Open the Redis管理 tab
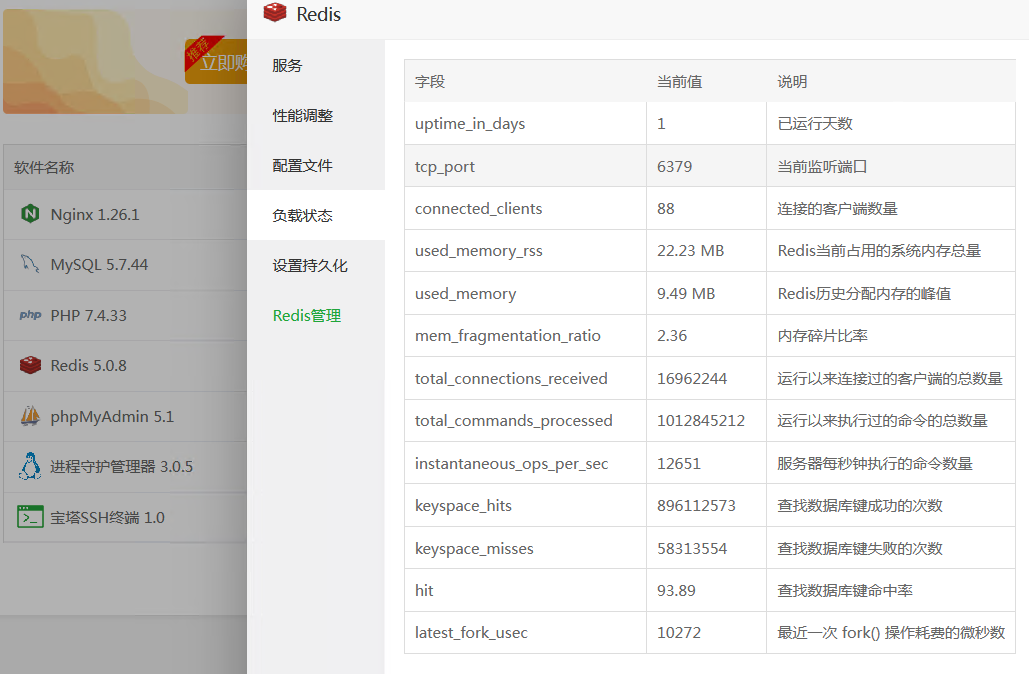 (x=316, y=316)
